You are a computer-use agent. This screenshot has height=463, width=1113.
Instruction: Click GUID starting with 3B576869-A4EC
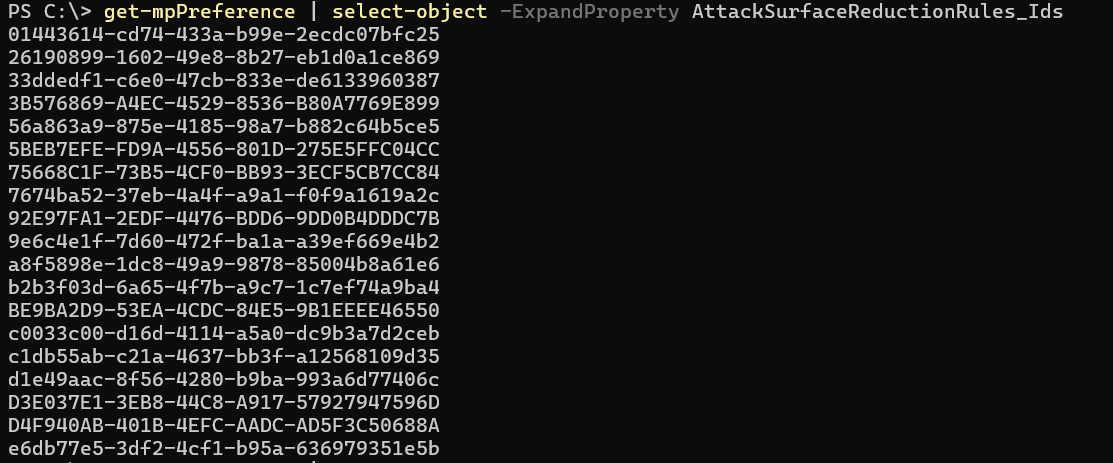pyautogui.click(x=224, y=104)
